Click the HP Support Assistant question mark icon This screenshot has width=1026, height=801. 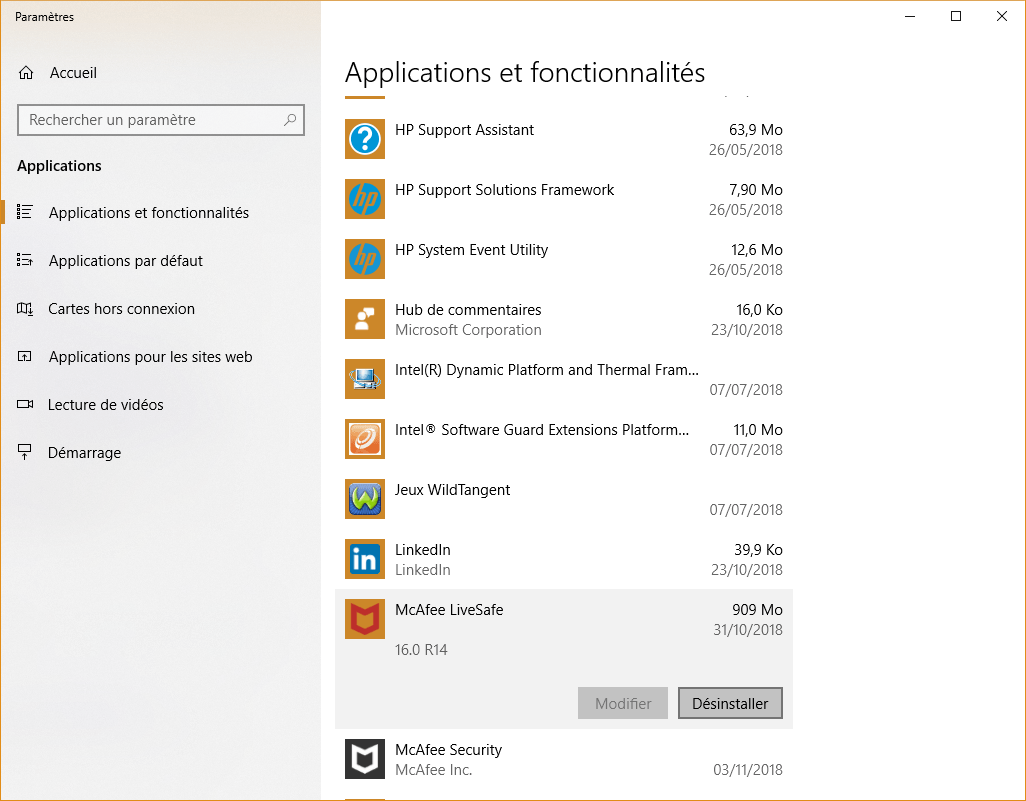[x=365, y=140]
